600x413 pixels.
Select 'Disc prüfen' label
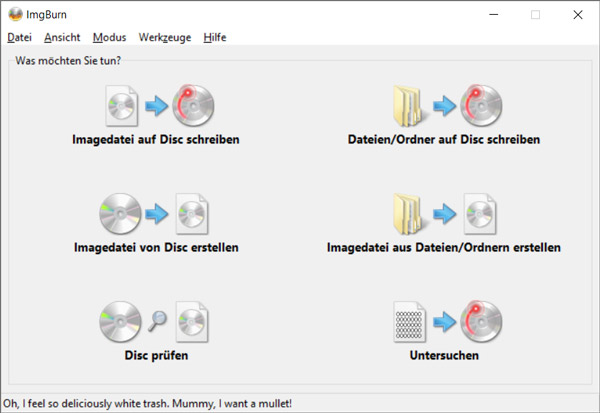(156, 355)
